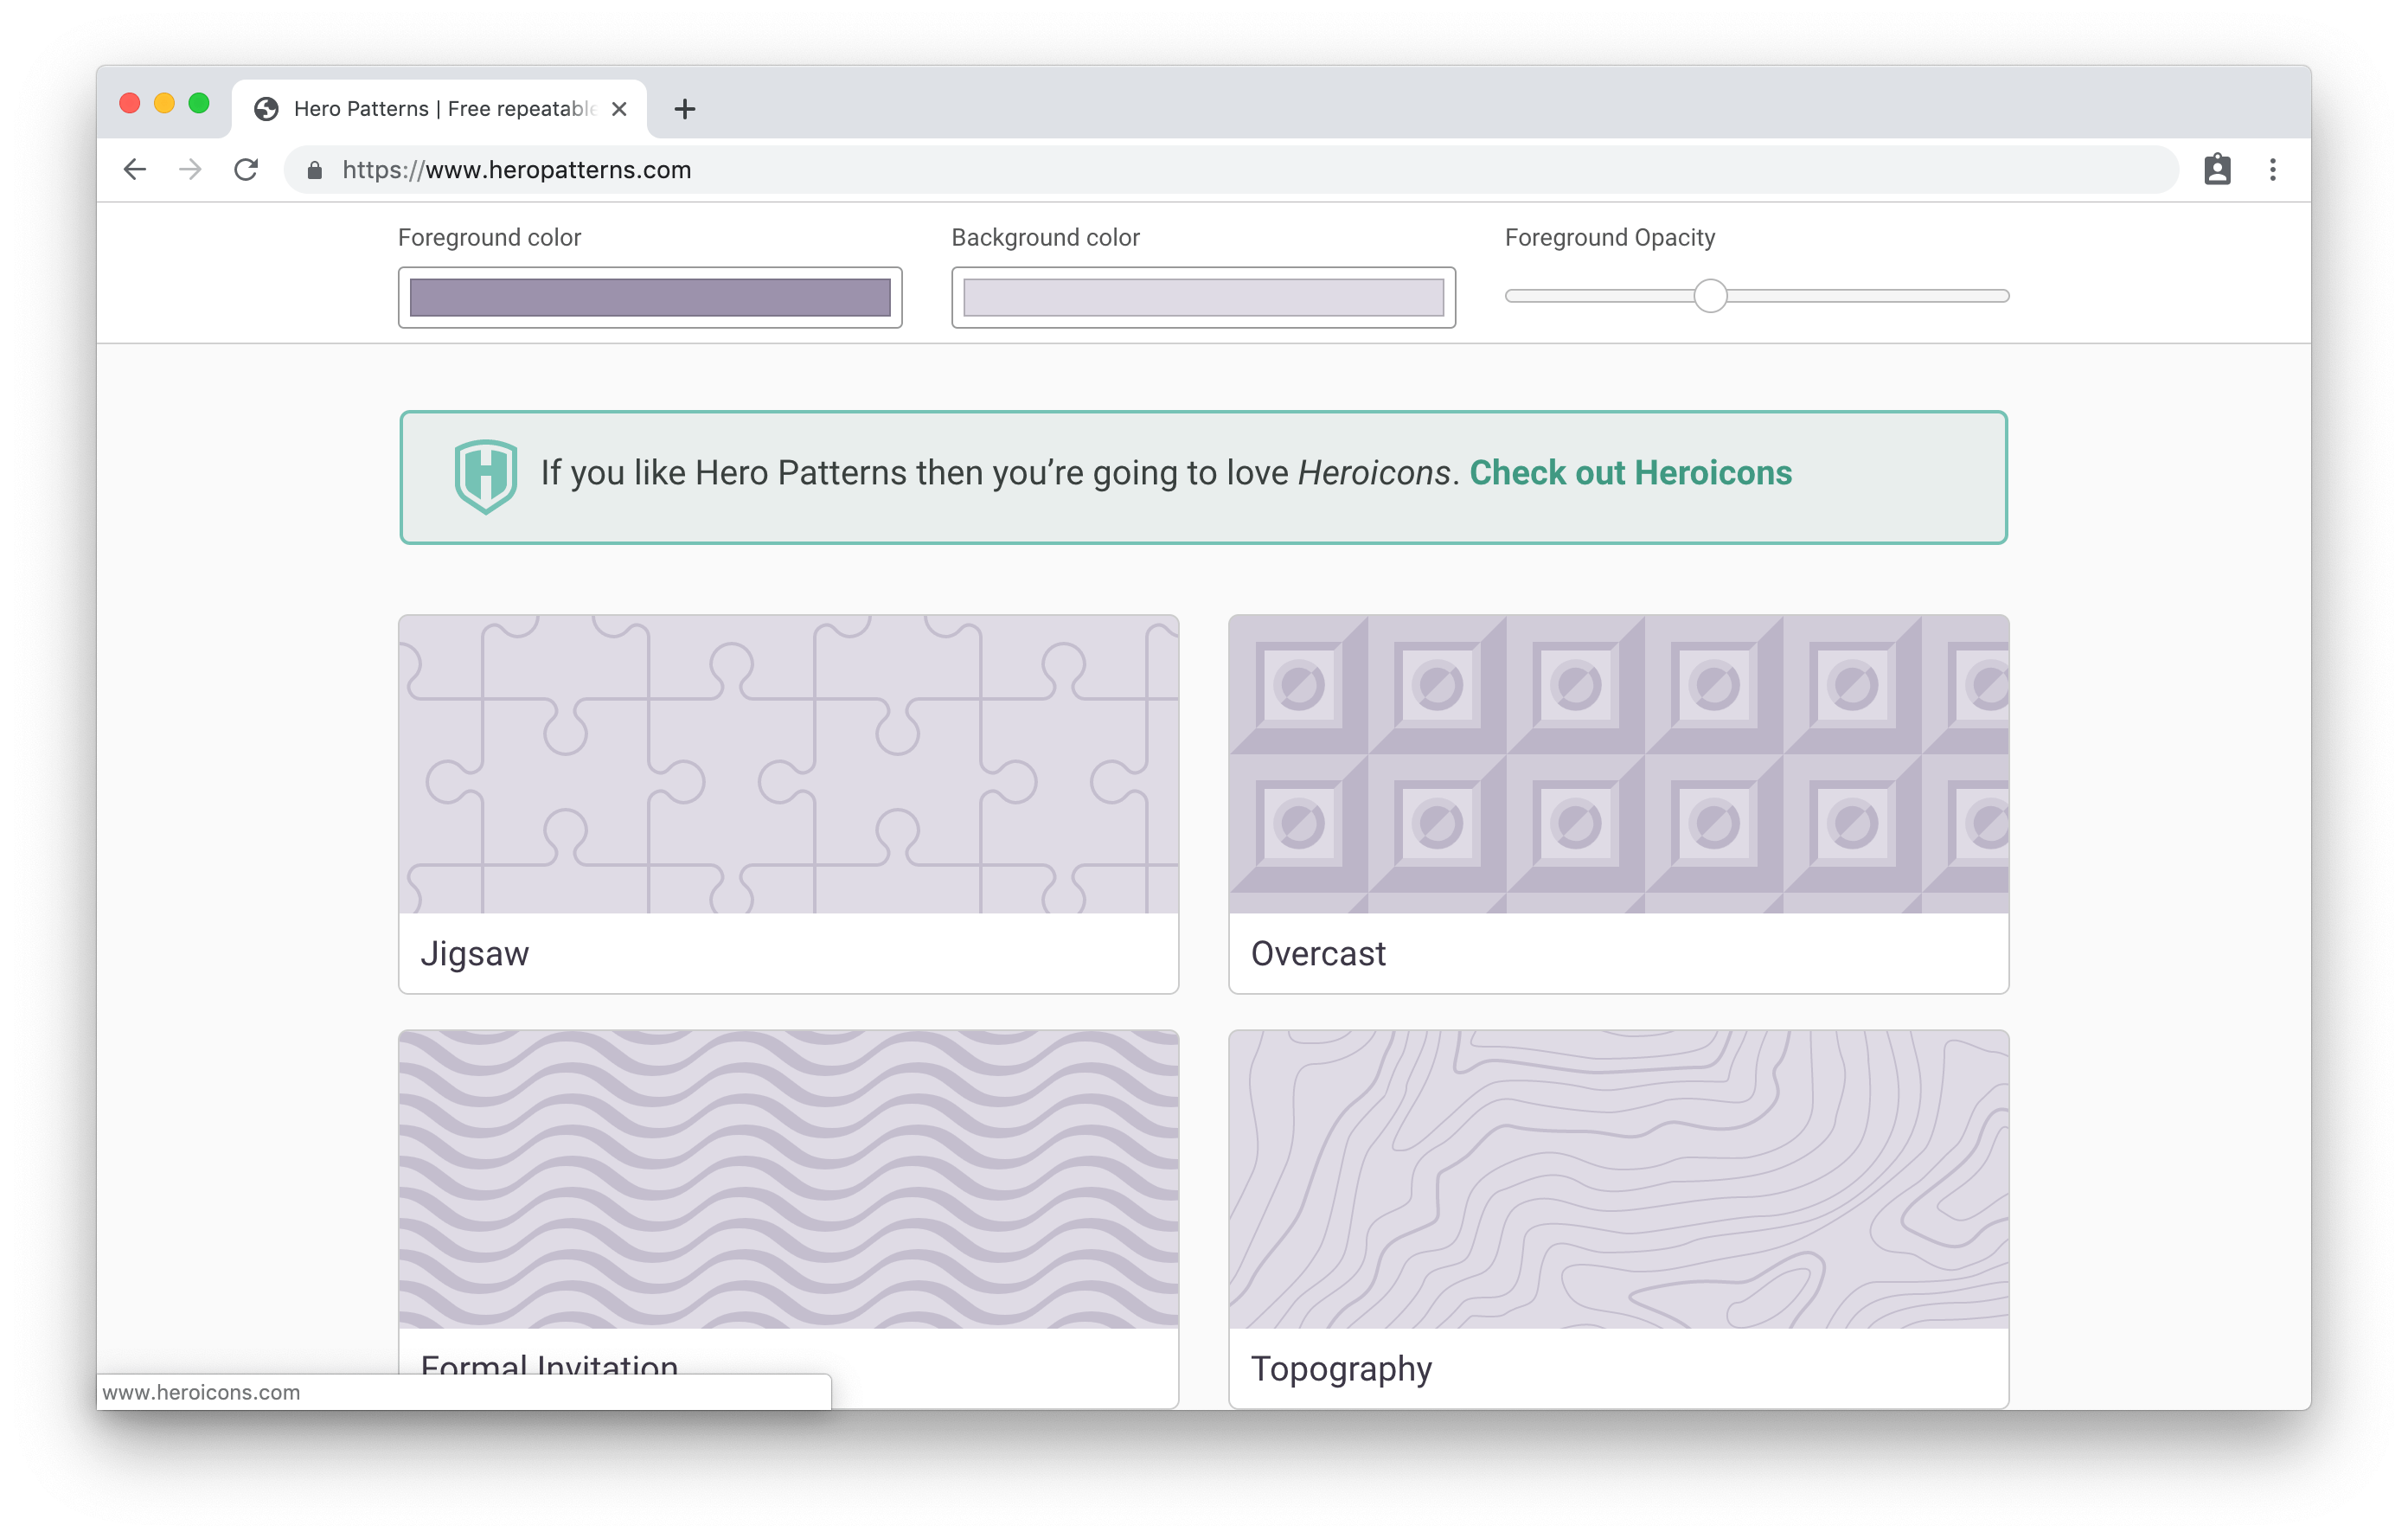The image size is (2408, 1538).
Task: Close the current browser tab
Action: click(619, 109)
